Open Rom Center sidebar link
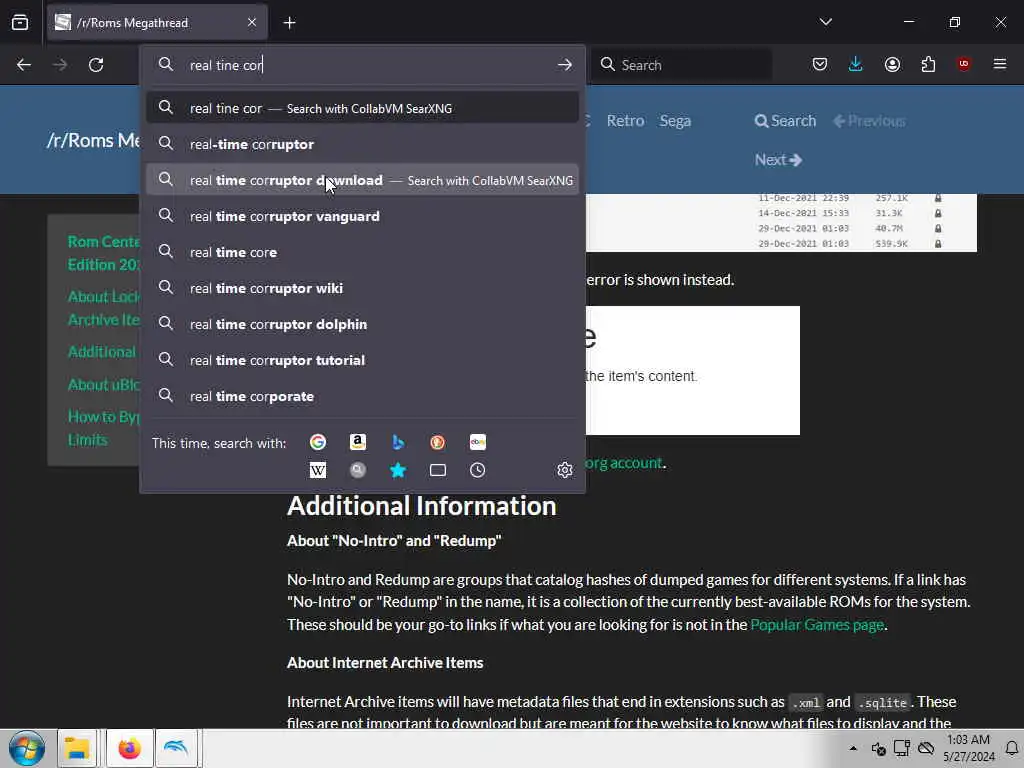 (104, 253)
